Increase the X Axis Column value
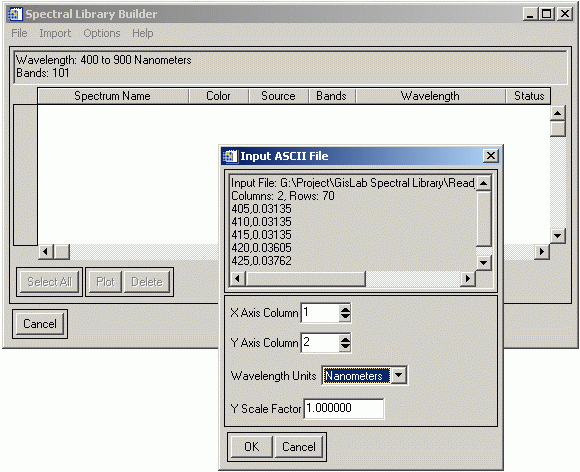Viewport: 580px width, 472px height. click(x=345, y=309)
